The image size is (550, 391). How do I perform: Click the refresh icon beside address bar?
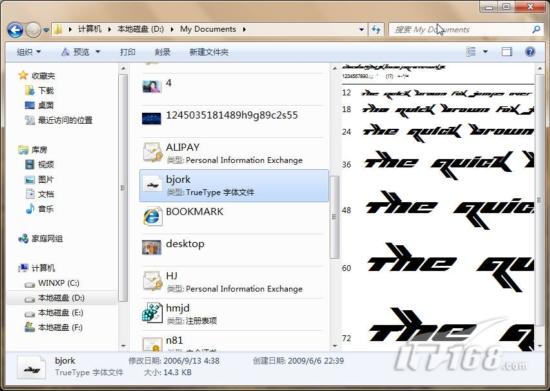(376, 29)
